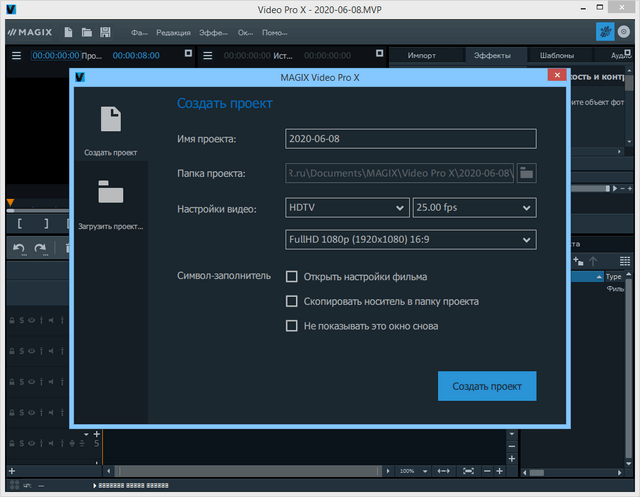This screenshot has width=640, height=497.
Task: Click the new project file icon in toolbar
Action: pos(68,32)
